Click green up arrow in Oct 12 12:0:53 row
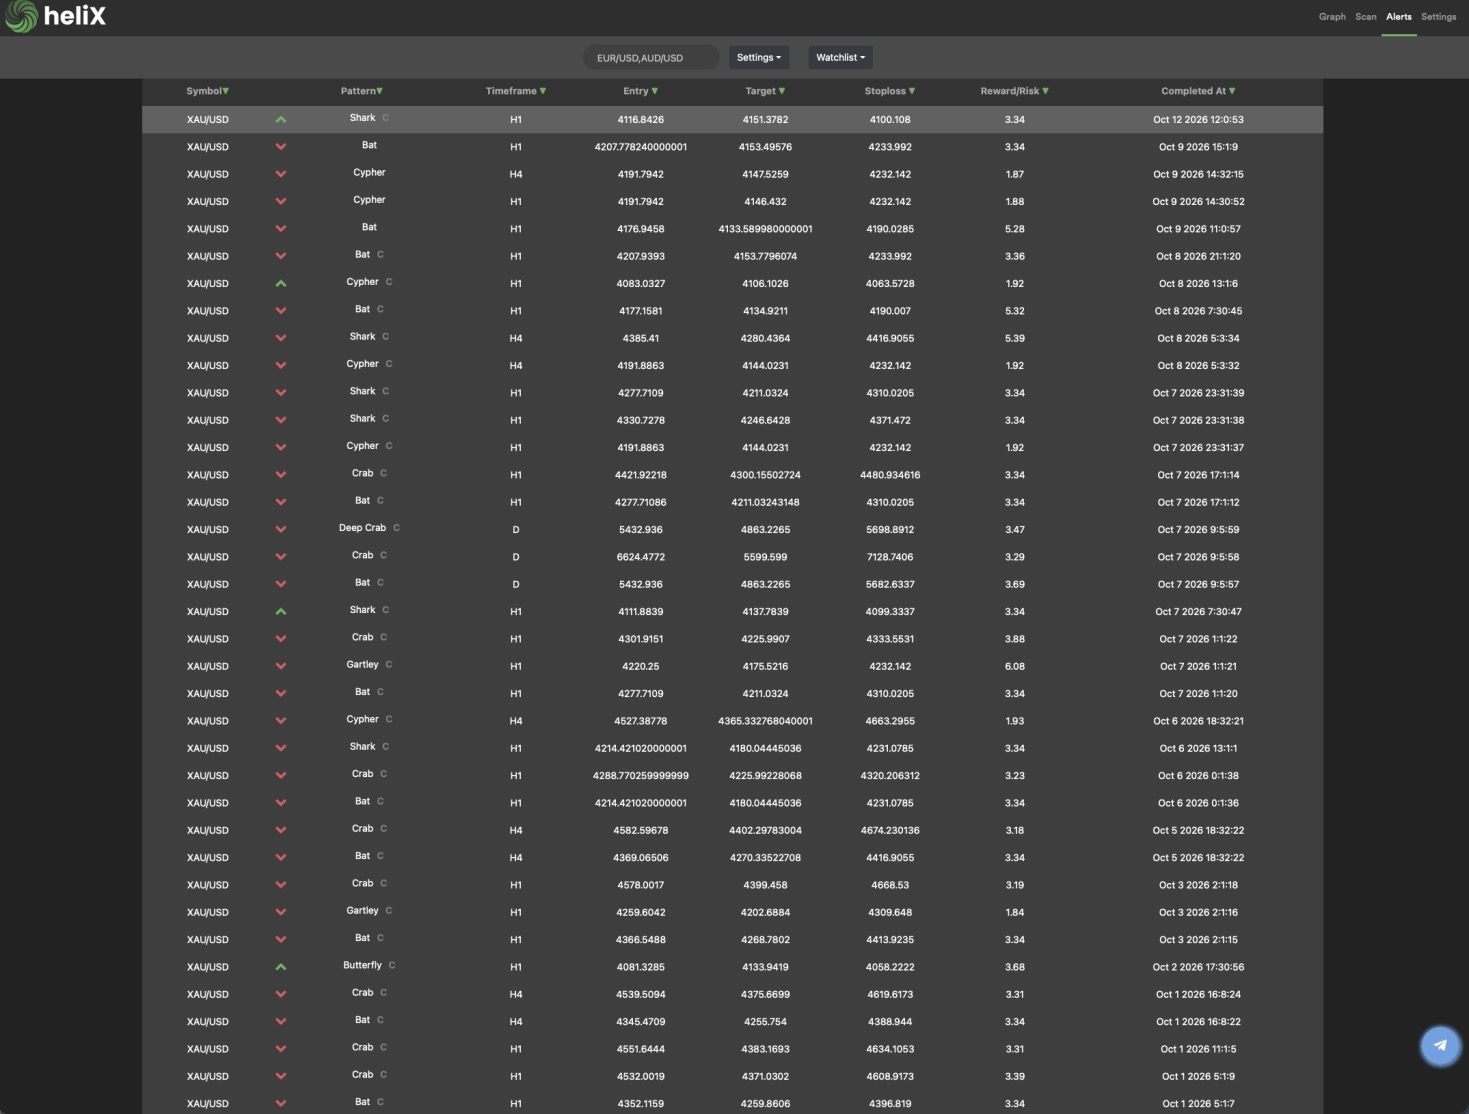This screenshot has width=1469, height=1114. 281,119
